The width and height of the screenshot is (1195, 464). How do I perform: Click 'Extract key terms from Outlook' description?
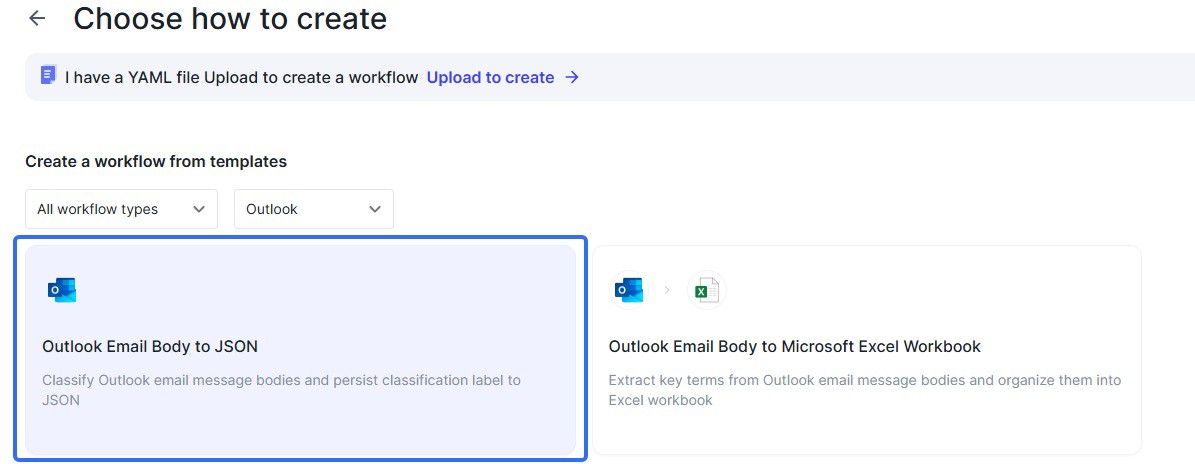[865, 389]
